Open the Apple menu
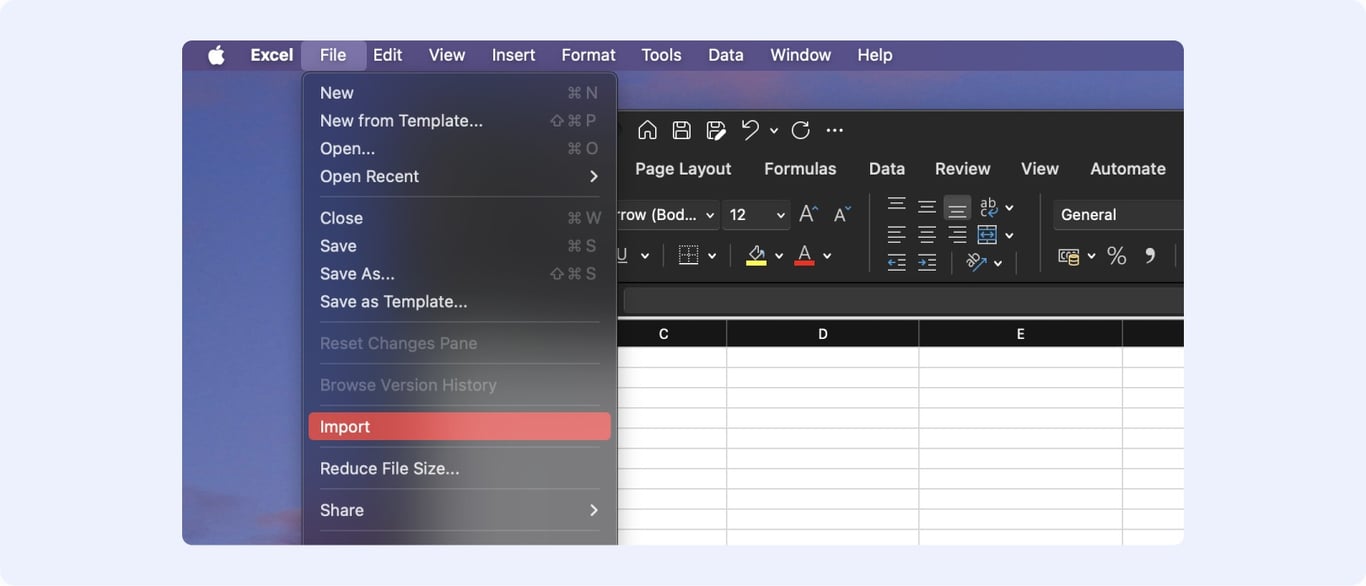The height and width of the screenshot is (586, 1366). [216, 55]
